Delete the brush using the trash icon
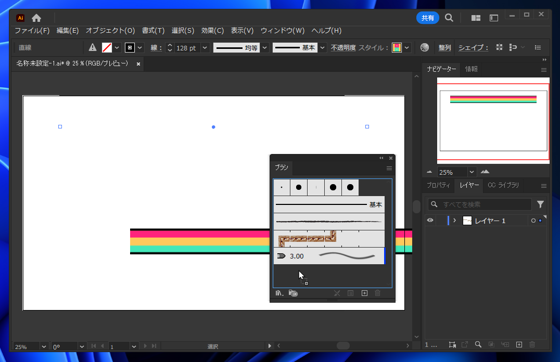Viewport: 560px width, 362px height. pos(378,293)
